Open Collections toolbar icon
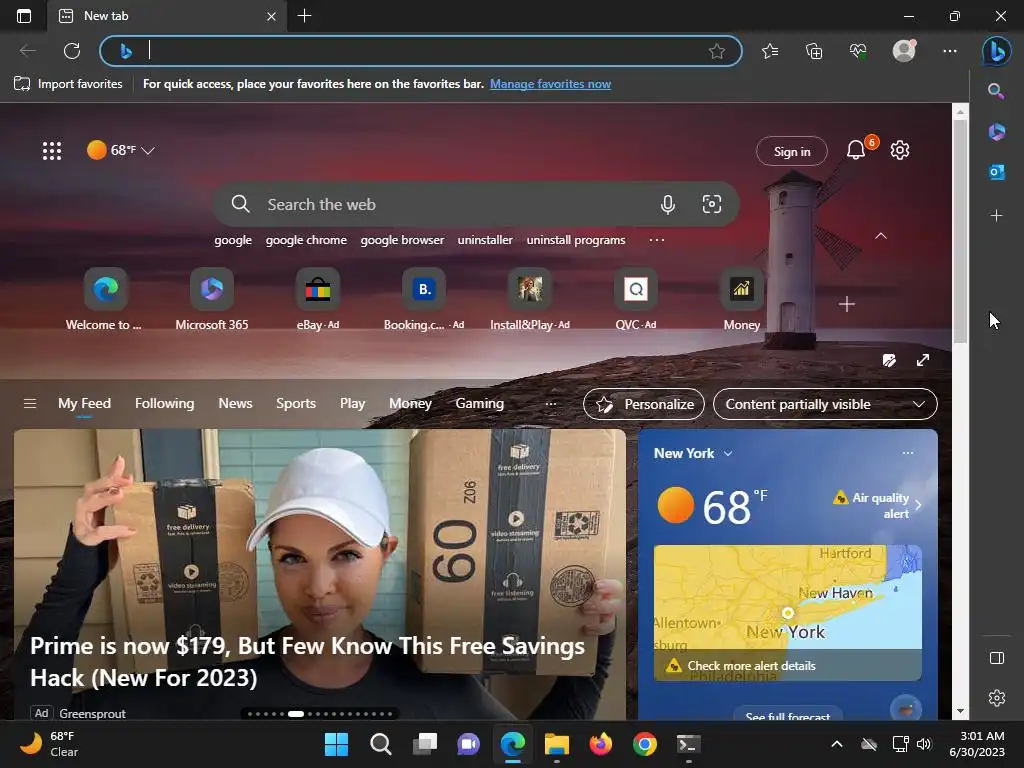Image resolution: width=1024 pixels, height=768 pixels. [x=814, y=51]
